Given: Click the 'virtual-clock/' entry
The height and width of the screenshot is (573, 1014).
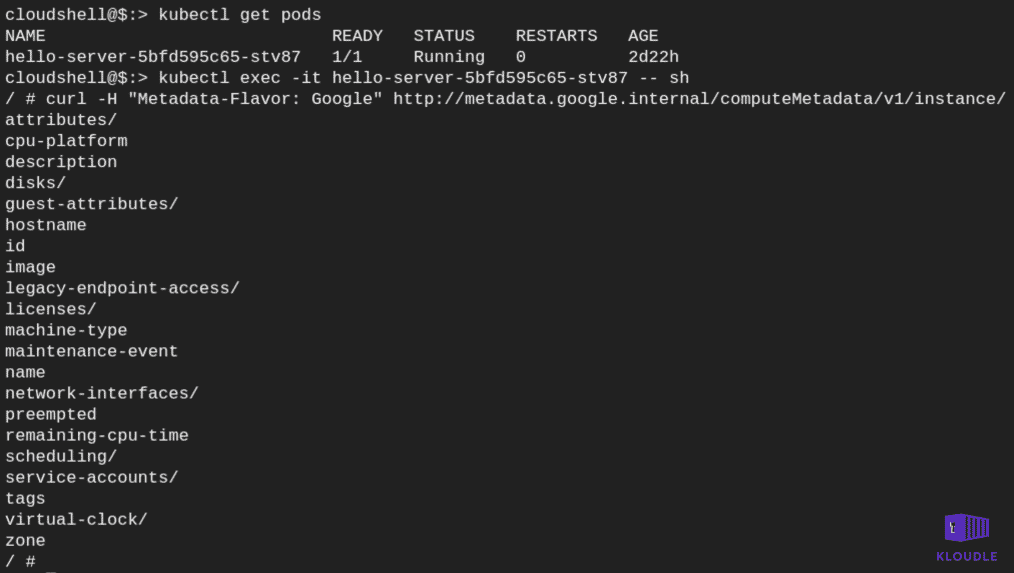Looking at the screenshot, I should click(x=76, y=520).
